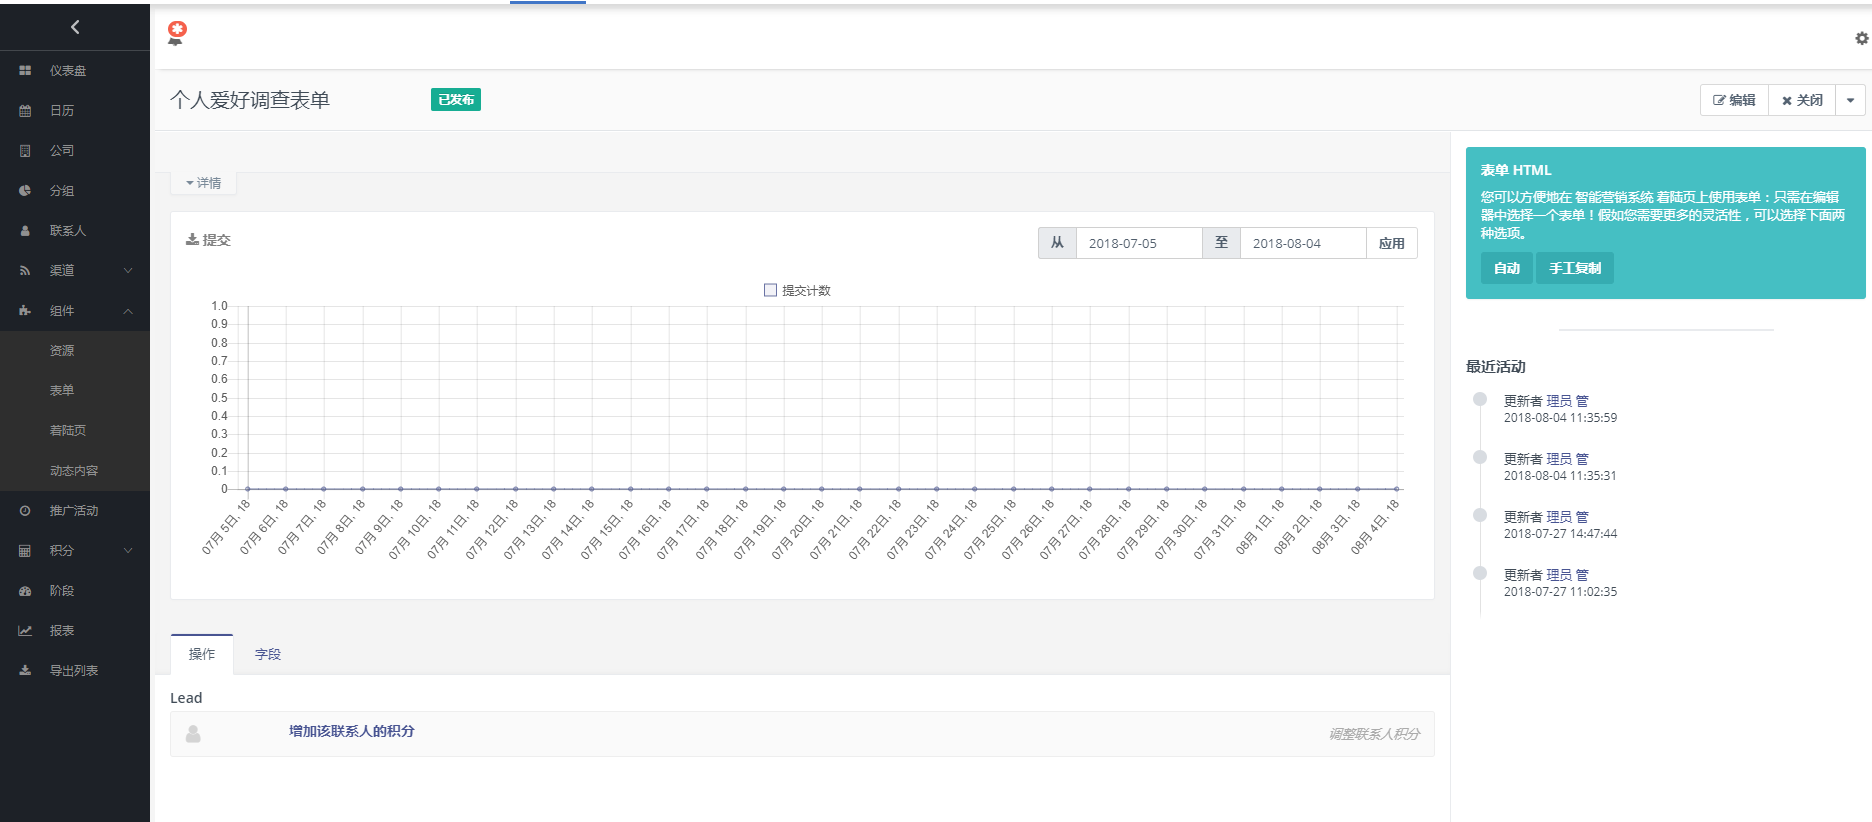Click the 手工复制 manual copy button
This screenshot has width=1872, height=822.
pyautogui.click(x=1574, y=268)
